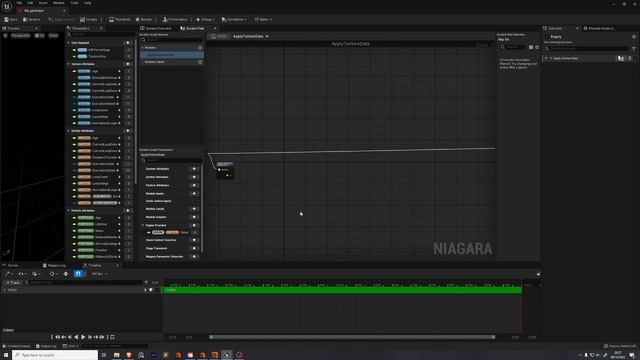
Task: Open the Baker dropdown in toolbar
Action: click(x=263, y=20)
